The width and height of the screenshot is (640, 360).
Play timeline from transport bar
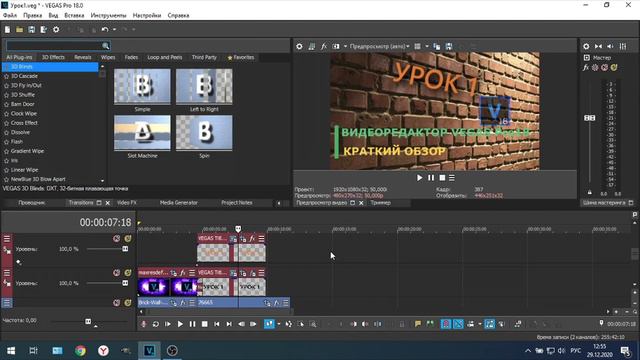[180, 324]
